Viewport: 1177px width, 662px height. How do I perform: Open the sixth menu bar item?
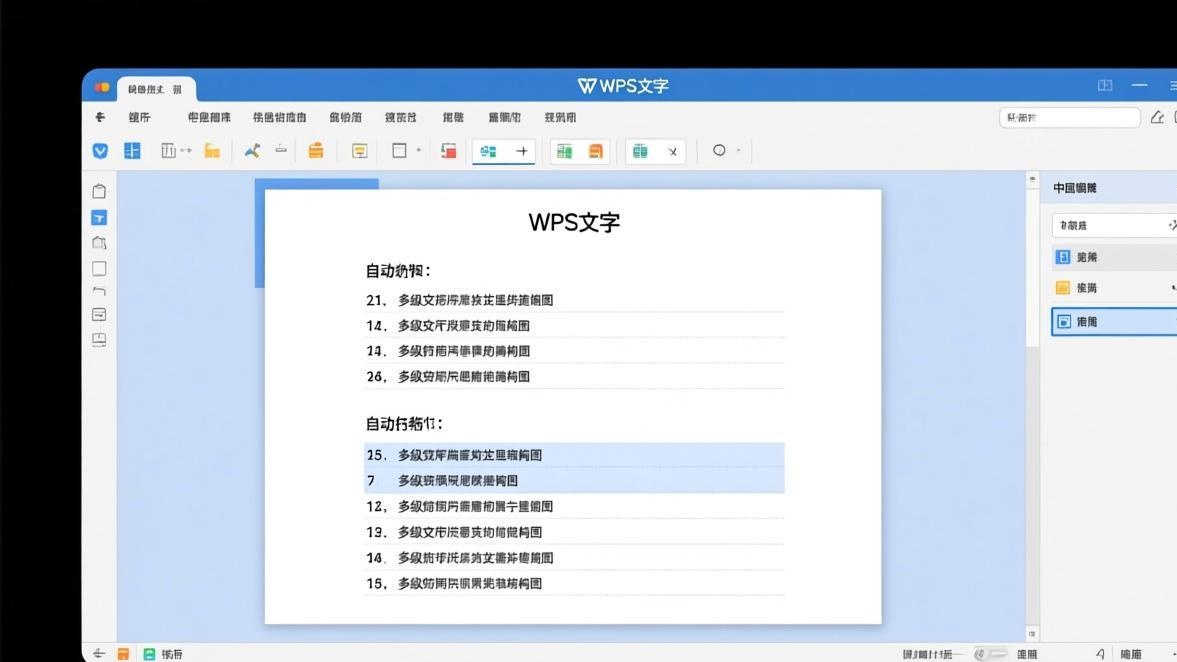pos(453,117)
